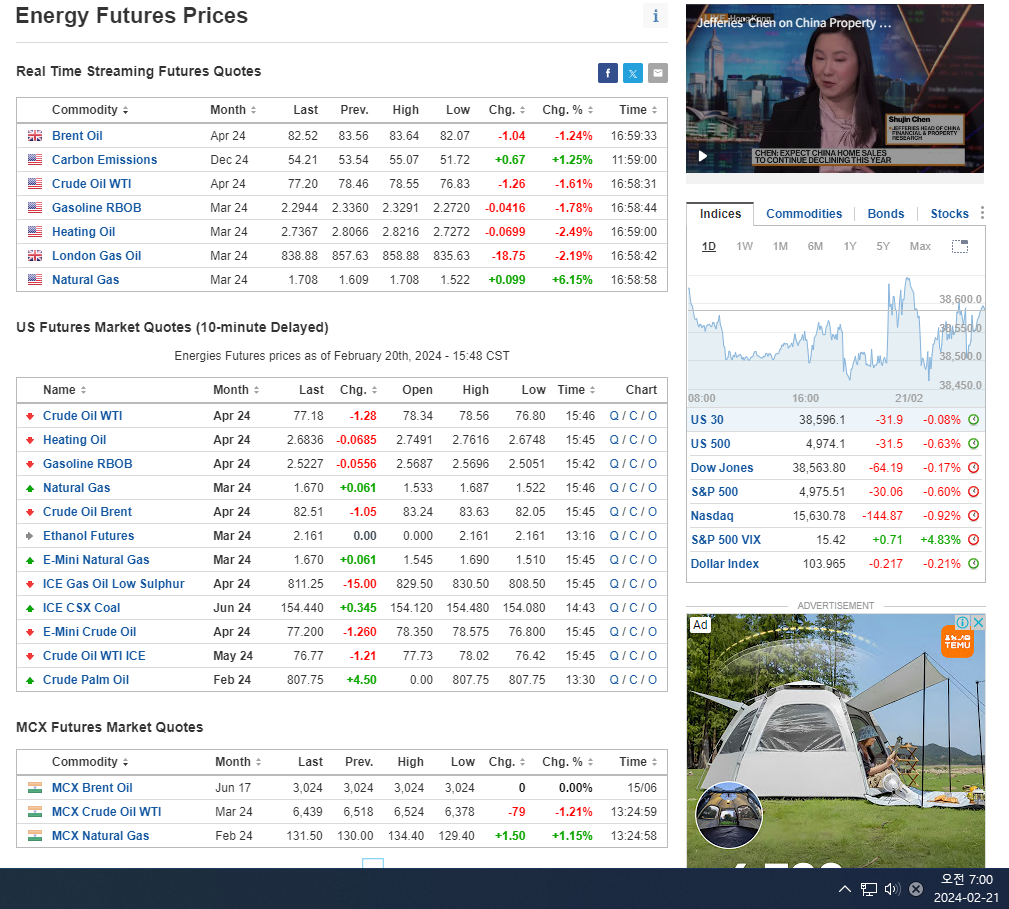Select the 1W chart timeframe

(x=745, y=246)
